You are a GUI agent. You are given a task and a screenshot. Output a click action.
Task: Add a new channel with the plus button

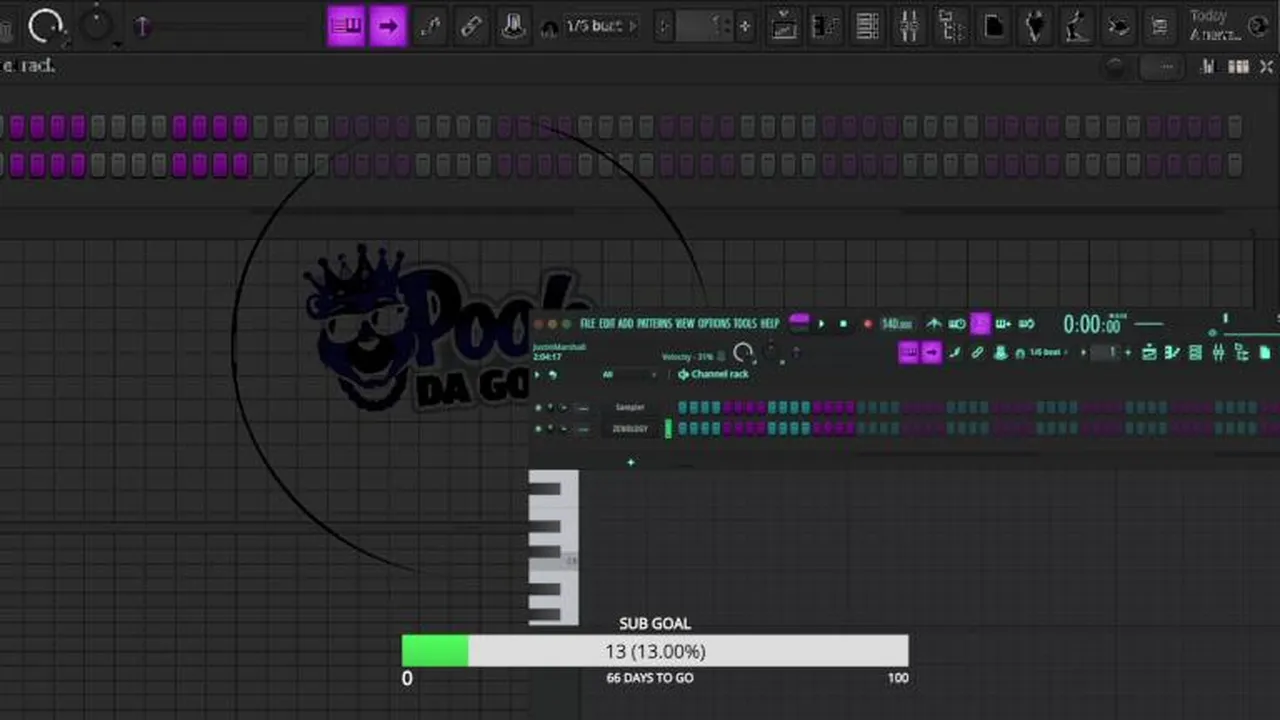pyautogui.click(x=631, y=462)
